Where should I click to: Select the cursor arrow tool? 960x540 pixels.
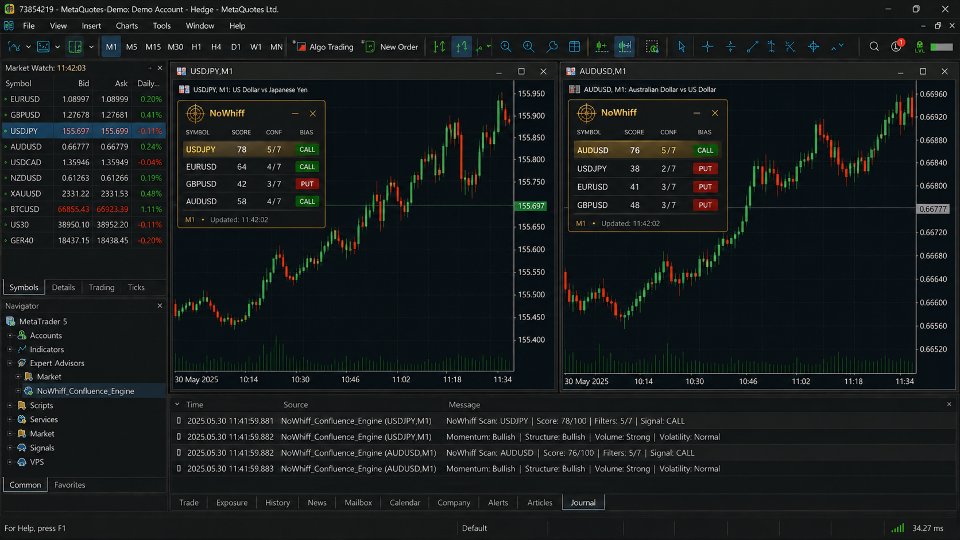click(x=681, y=47)
